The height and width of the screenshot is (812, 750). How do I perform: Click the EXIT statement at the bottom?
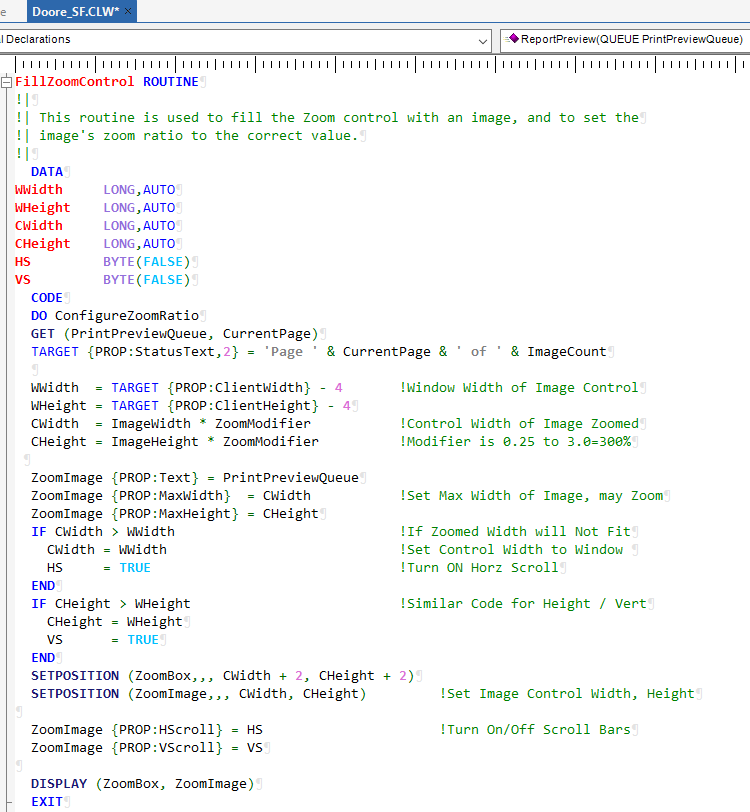[x=46, y=802]
